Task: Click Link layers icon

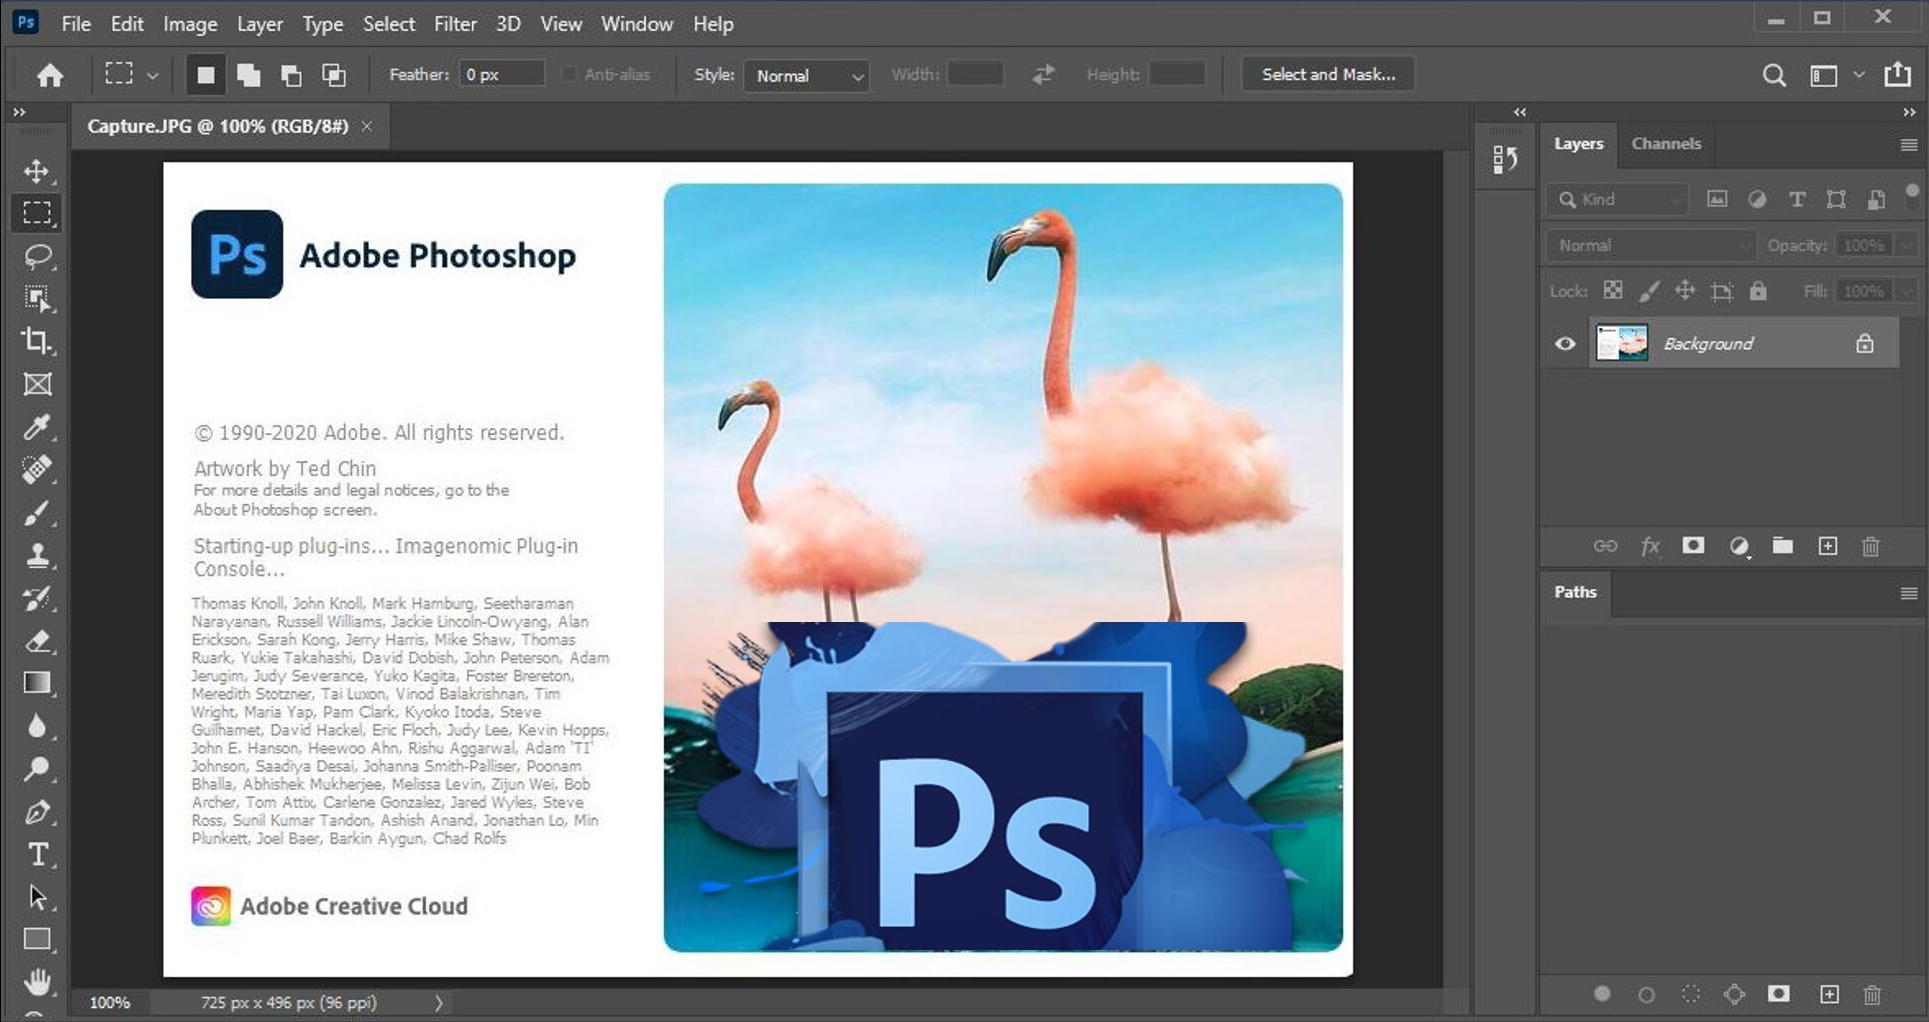Action: click(x=1605, y=546)
